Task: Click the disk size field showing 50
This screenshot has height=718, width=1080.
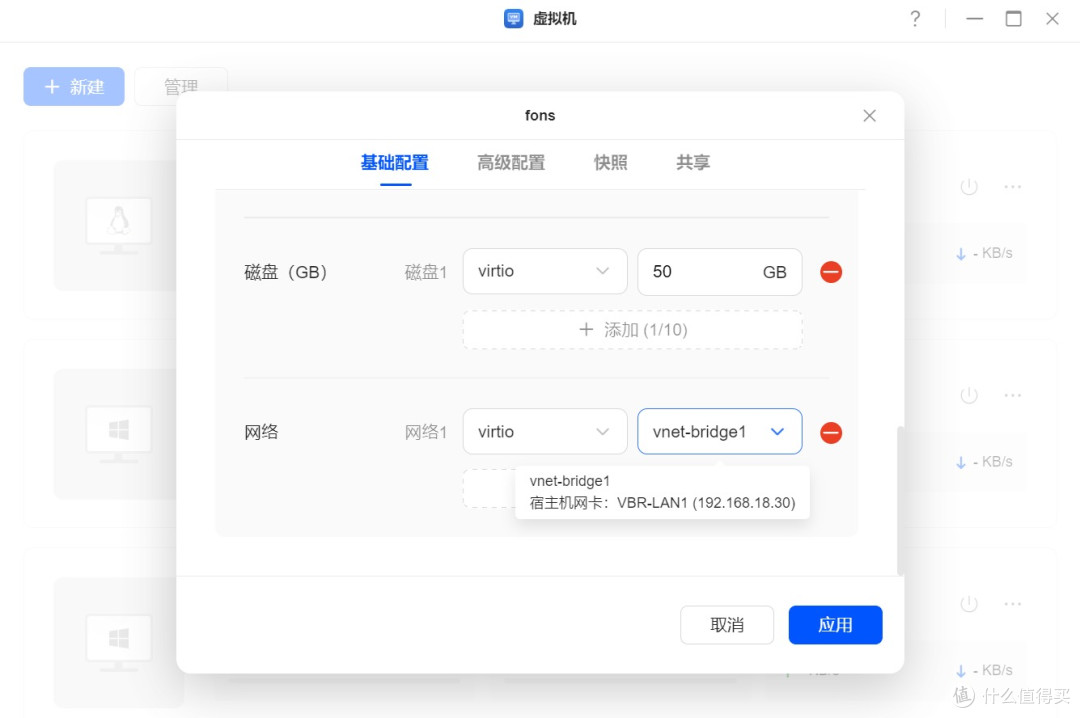Action: click(x=700, y=272)
